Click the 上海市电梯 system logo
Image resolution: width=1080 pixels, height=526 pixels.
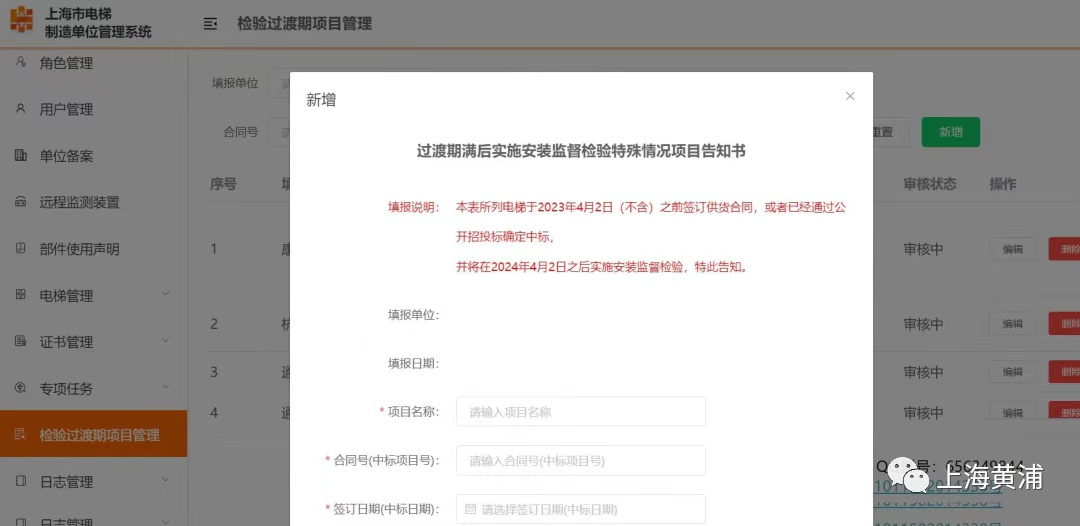[x=22, y=22]
